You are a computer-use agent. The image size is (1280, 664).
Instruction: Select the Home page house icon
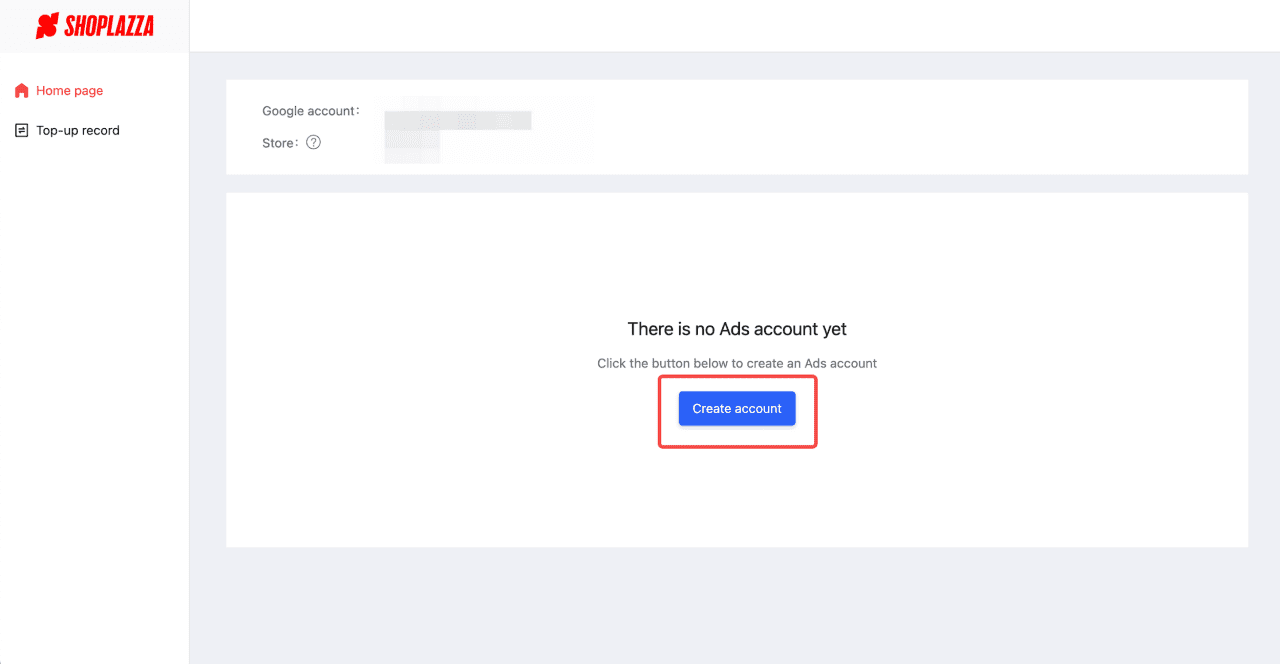coord(22,91)
